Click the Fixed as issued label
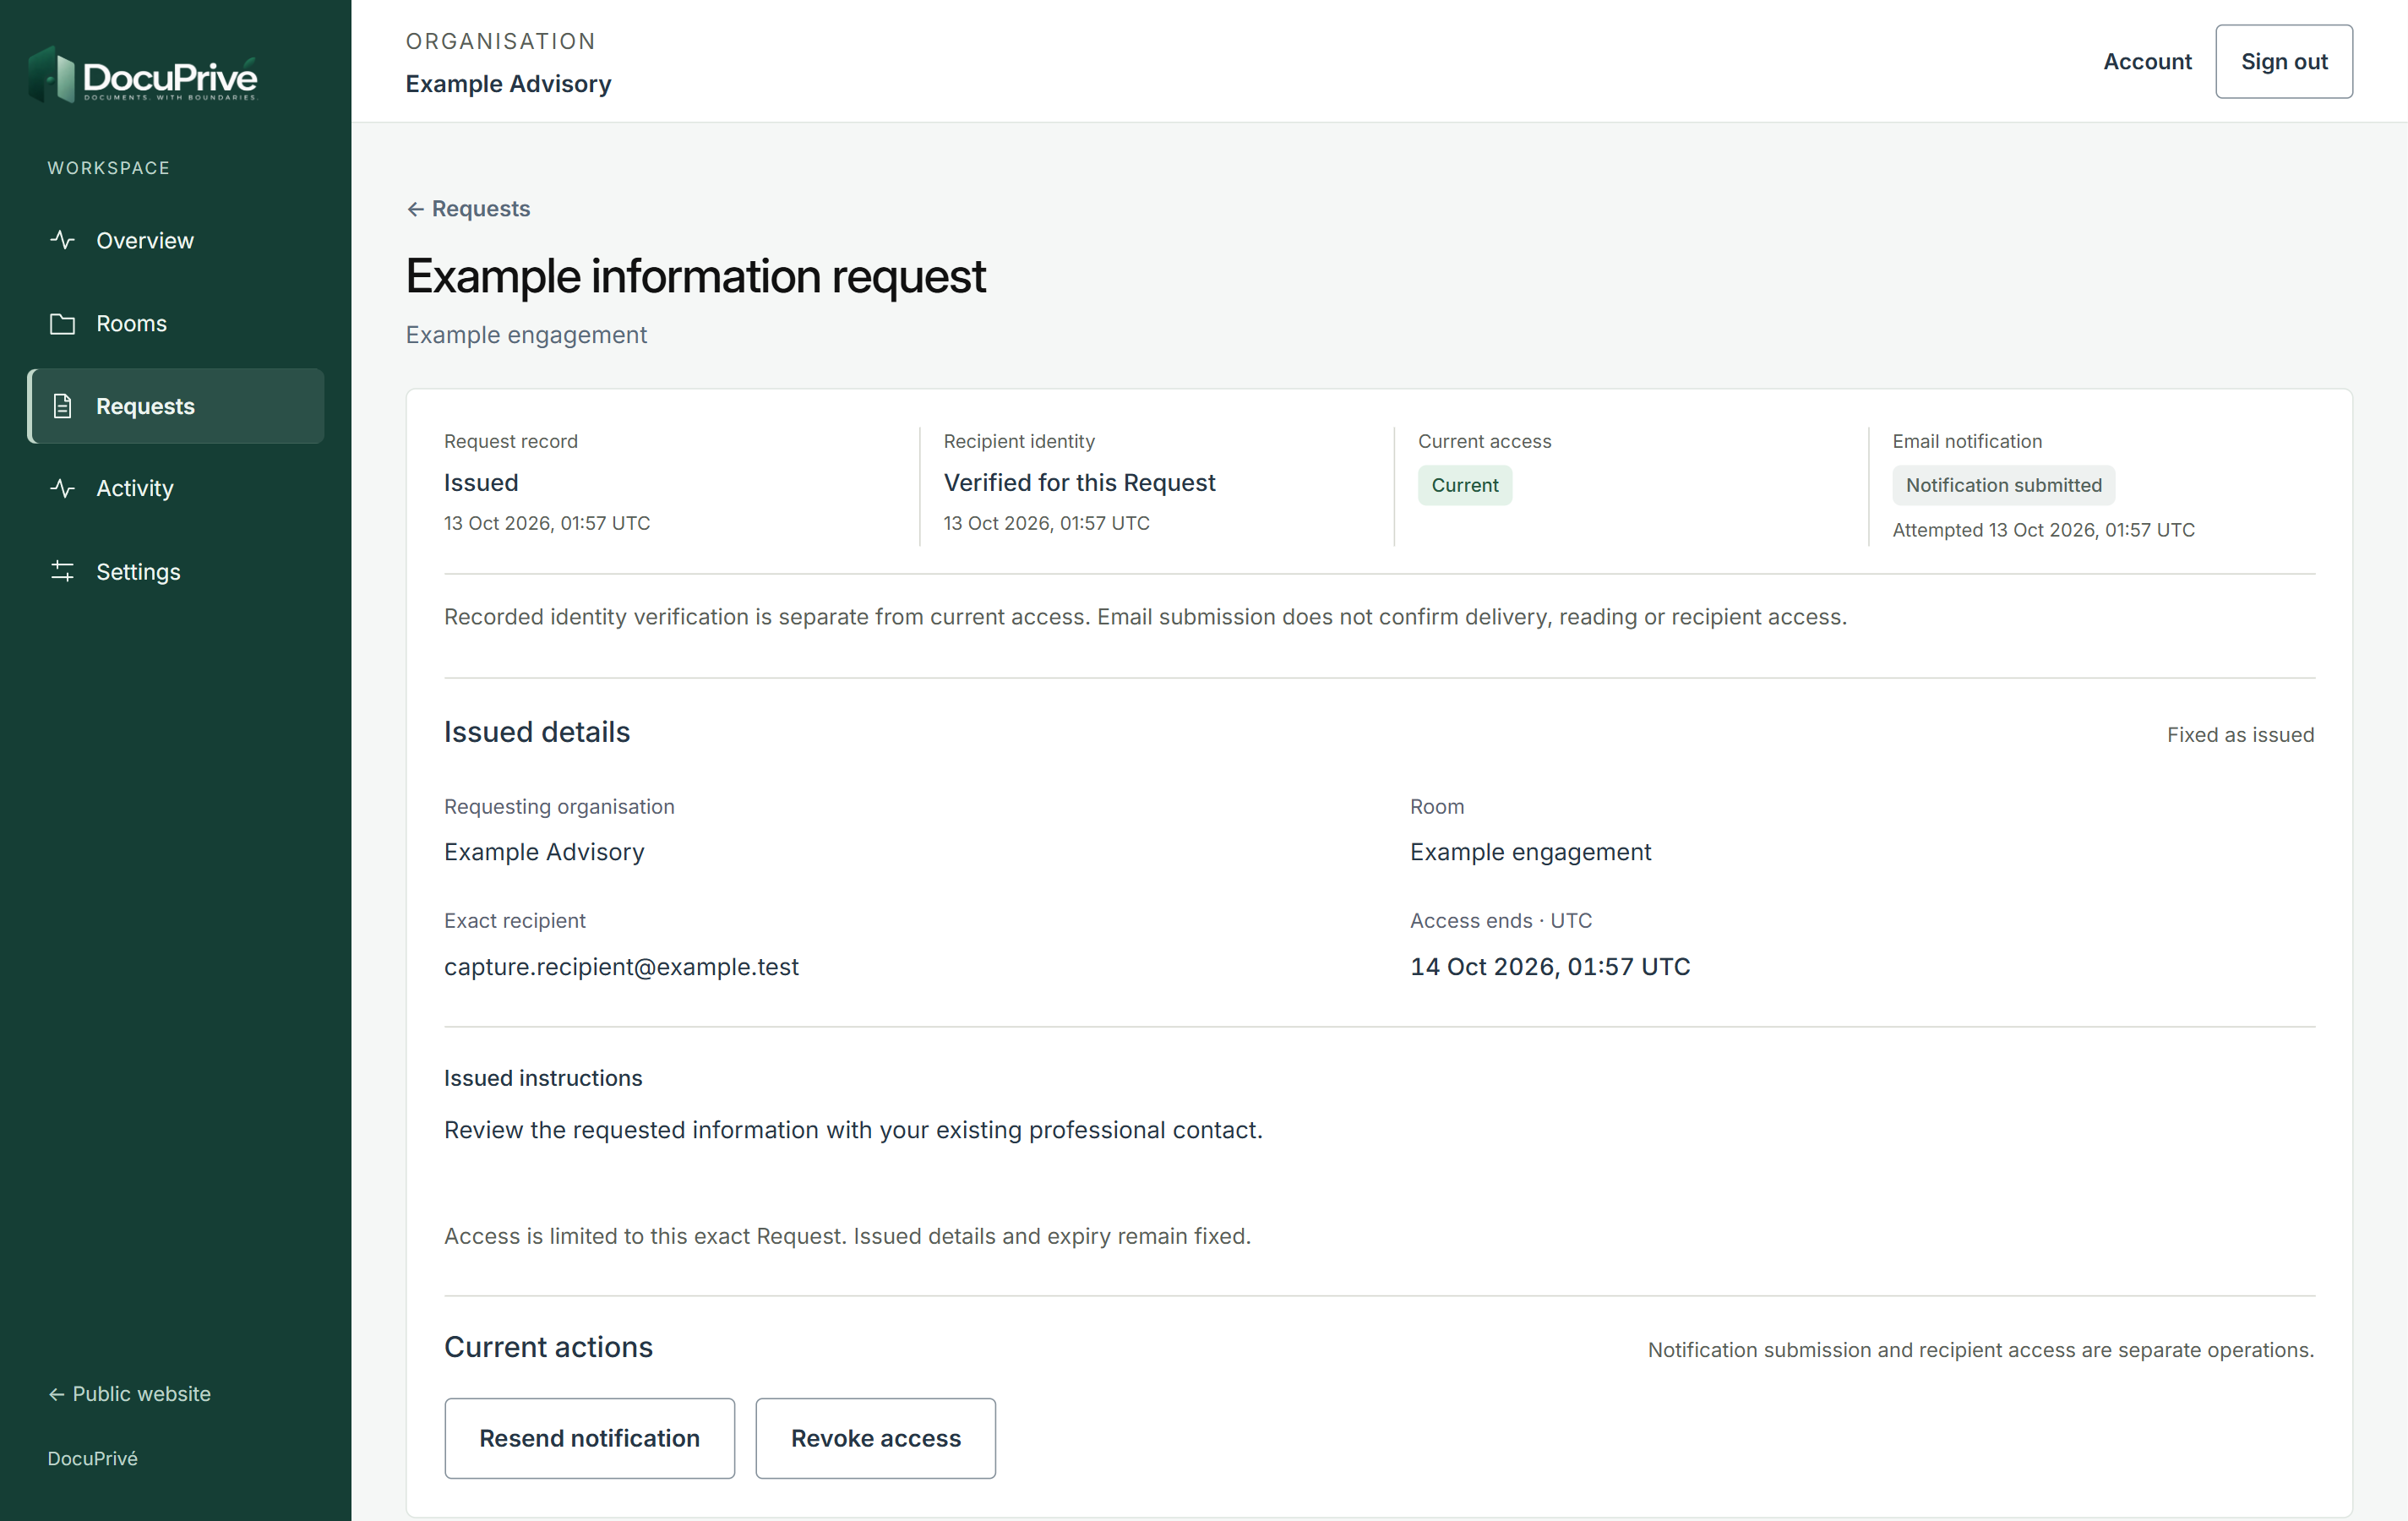 [2240, 735]
